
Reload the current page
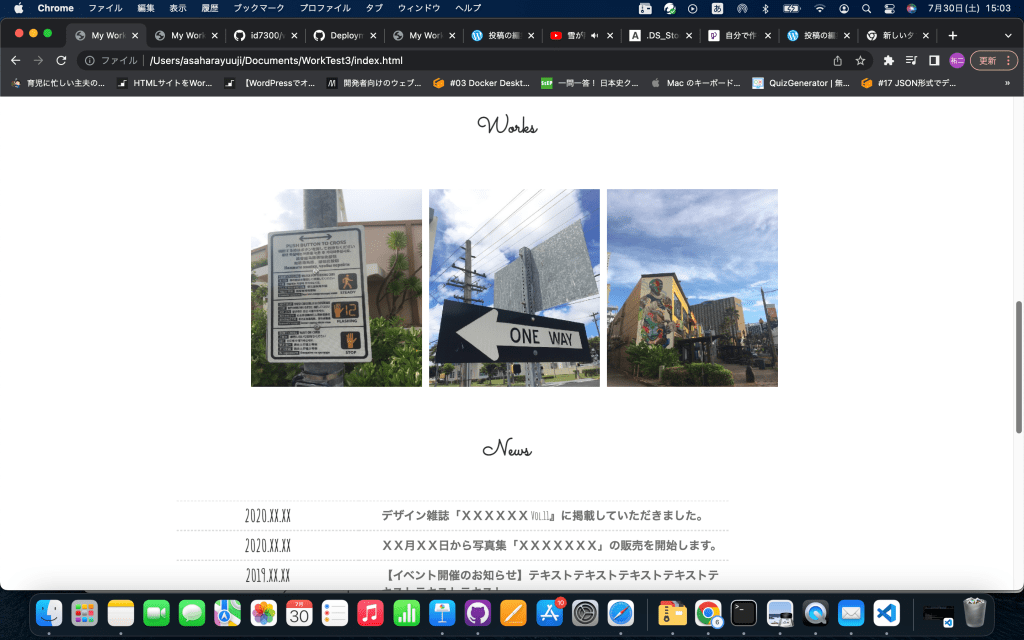pos(61,60)
